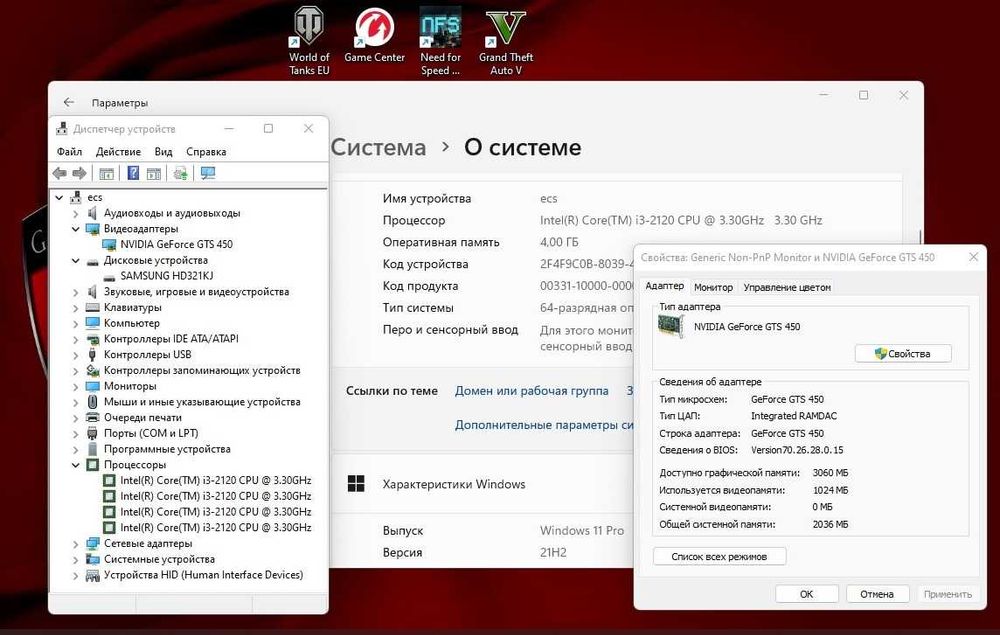Toggle the action pane toolbar icon
Viewport: 1000px width, 635px height.
pyautogui.click(x=154, y=173)
